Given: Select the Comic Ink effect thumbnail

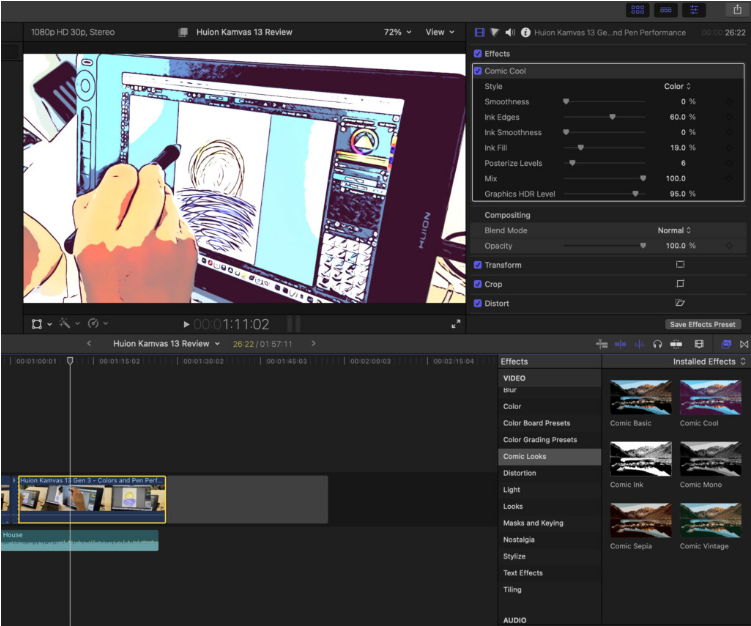Looking at the screenshot, I should click(640, 459).
